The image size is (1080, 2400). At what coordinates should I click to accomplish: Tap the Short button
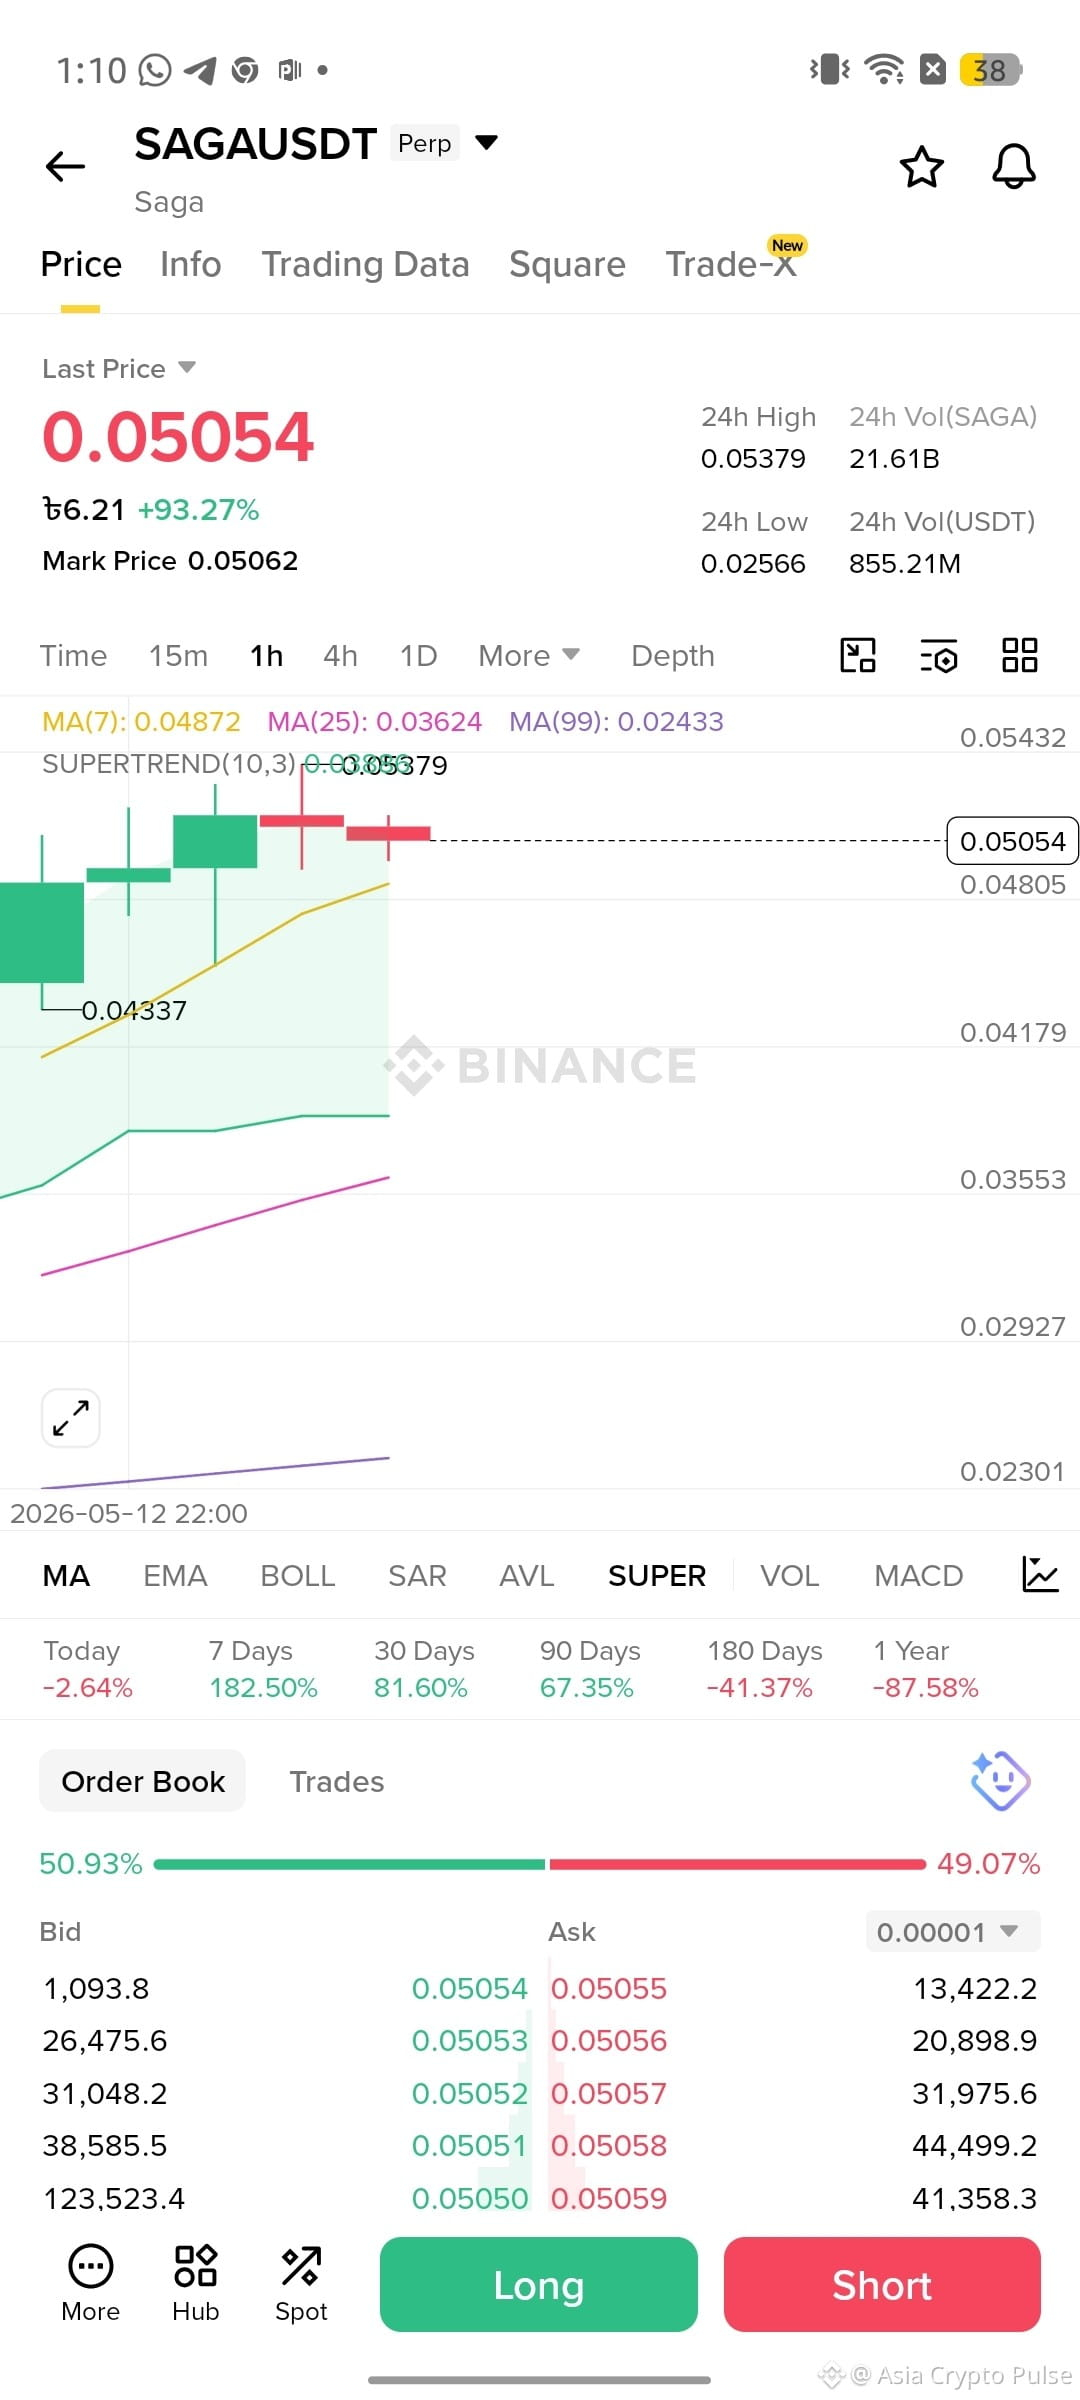[x=882, y=2285]
